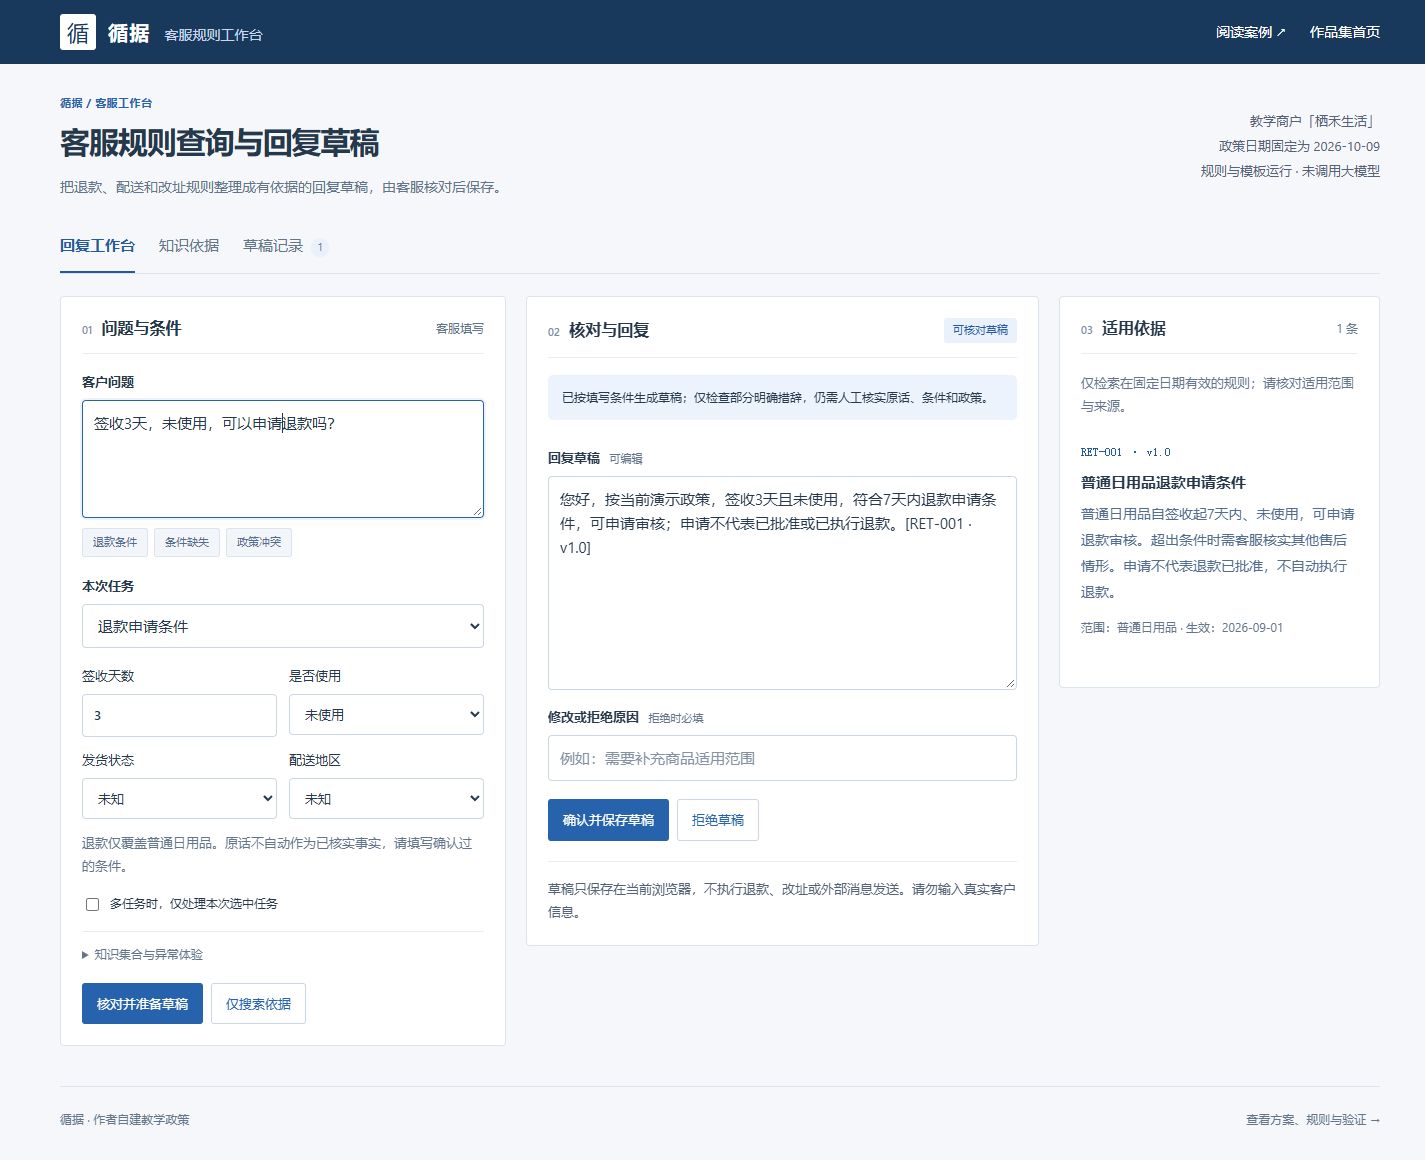Click the 客服工作台 breadcrumb text
This screenshot has height=1160, width=1425.
point(124,103)
